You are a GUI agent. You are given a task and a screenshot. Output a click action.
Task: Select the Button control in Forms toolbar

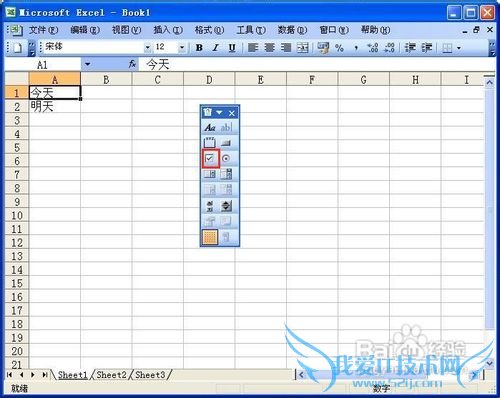(226, 143)
